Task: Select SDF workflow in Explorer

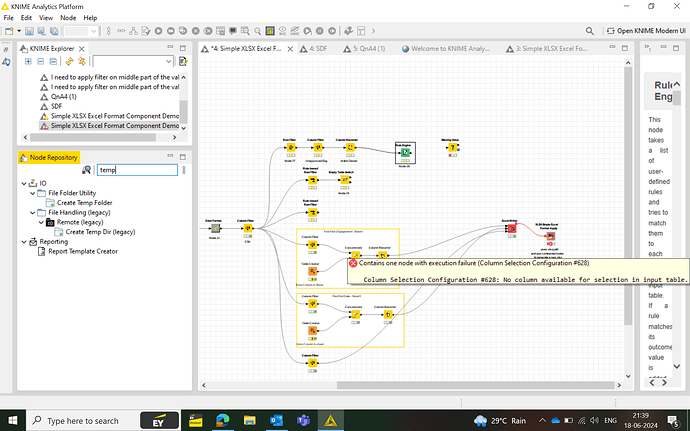Action: coord(56,106)
